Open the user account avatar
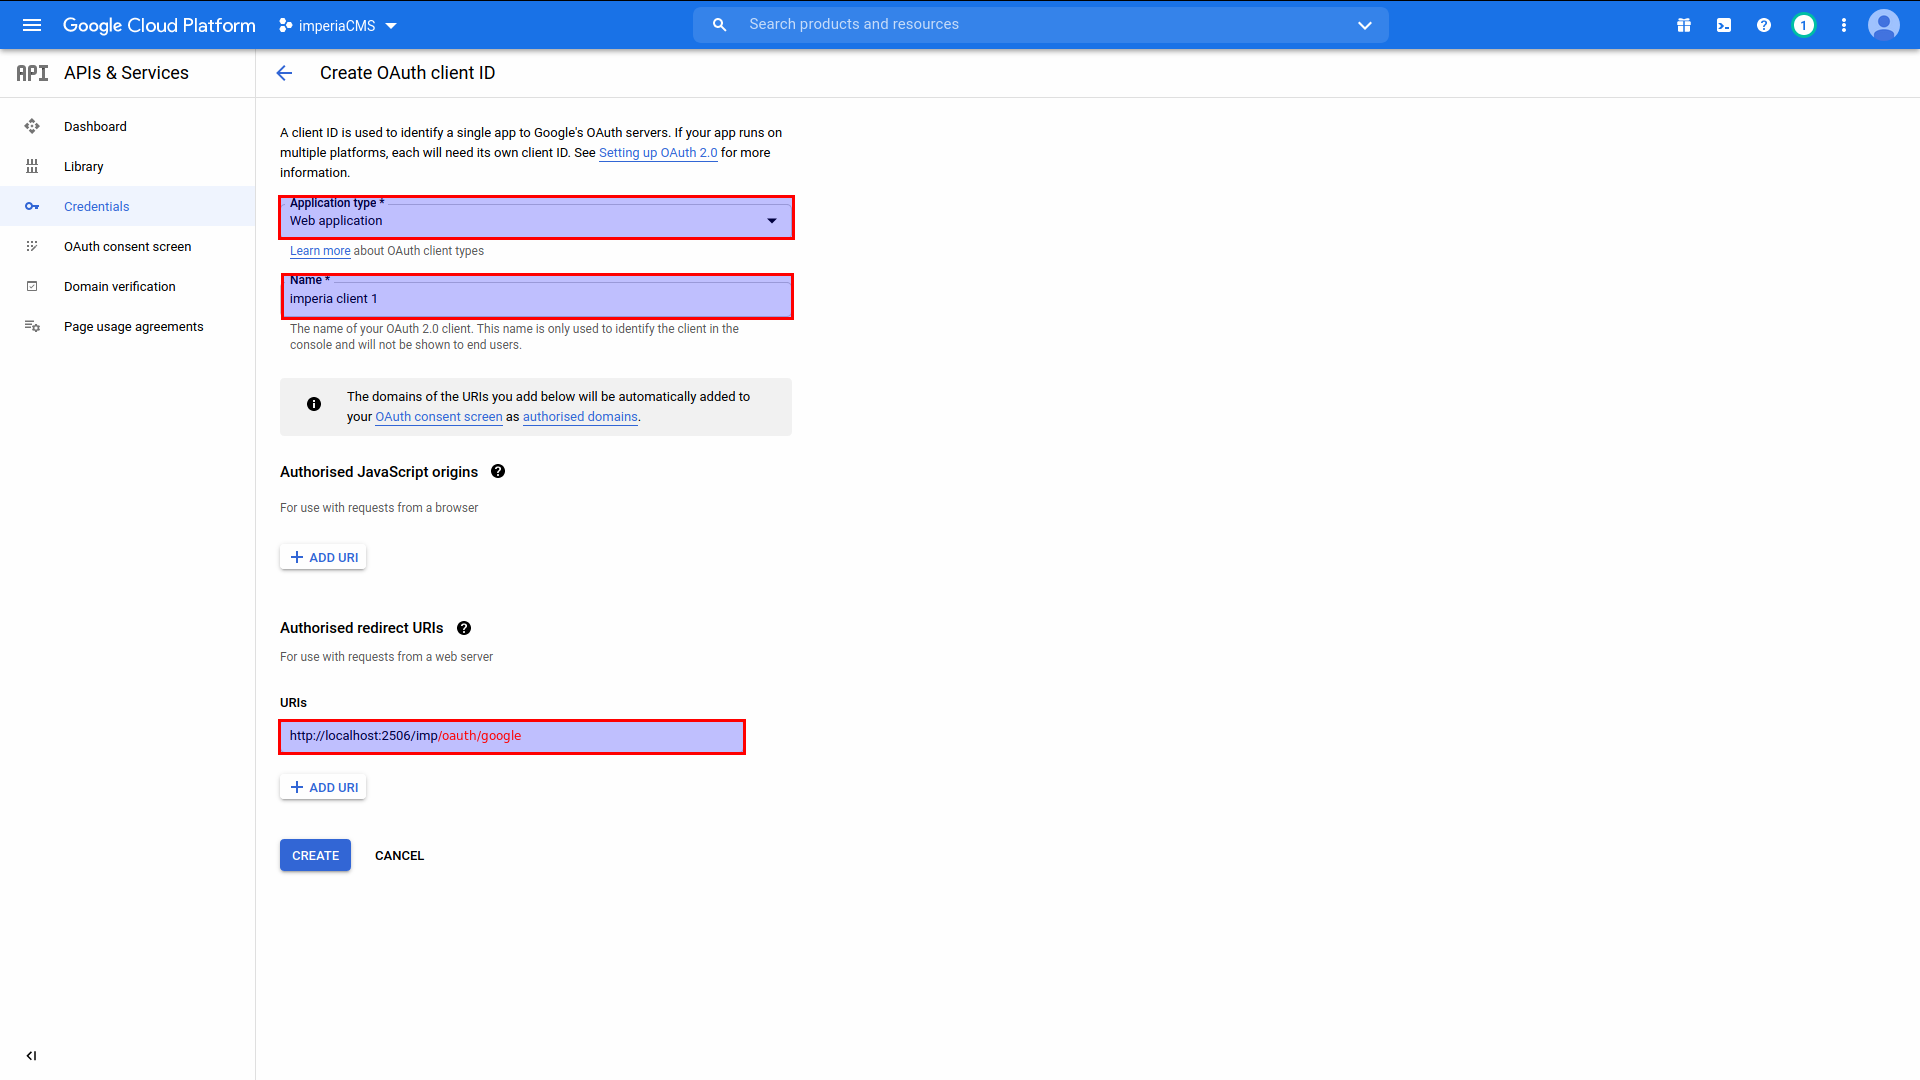1920x1080 pixels. pyautogui.click(x=1884, y=25)
